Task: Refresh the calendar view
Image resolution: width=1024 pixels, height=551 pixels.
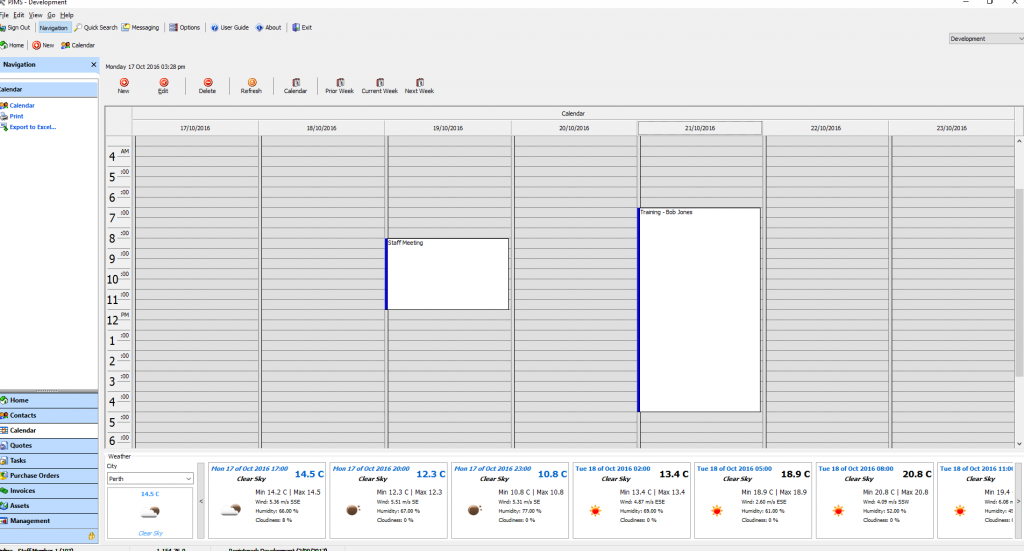Action: [251, 83]
